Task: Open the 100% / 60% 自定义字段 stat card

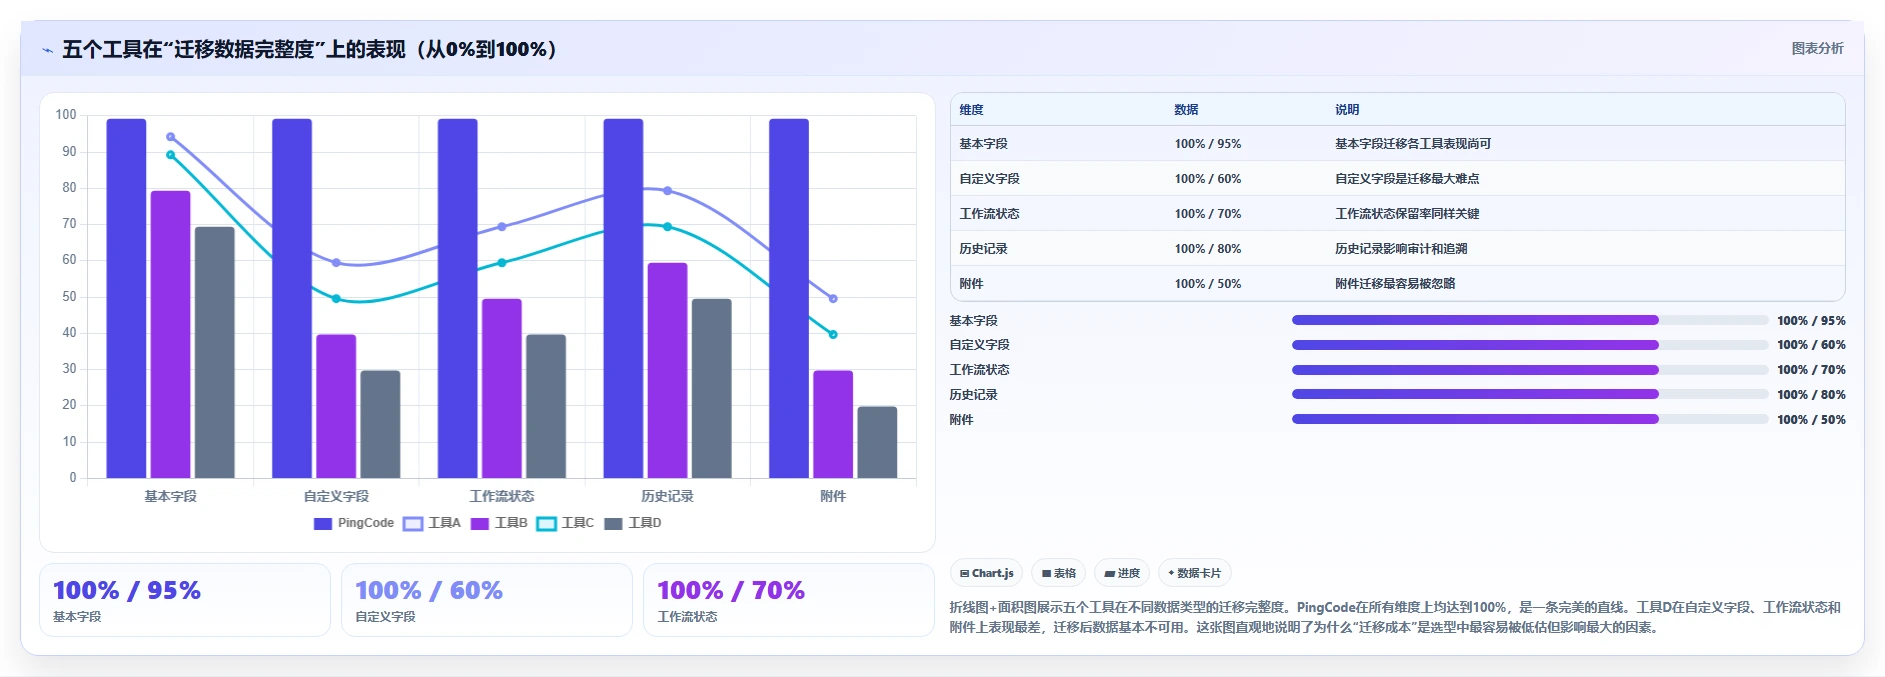Action: pos(487,600)
